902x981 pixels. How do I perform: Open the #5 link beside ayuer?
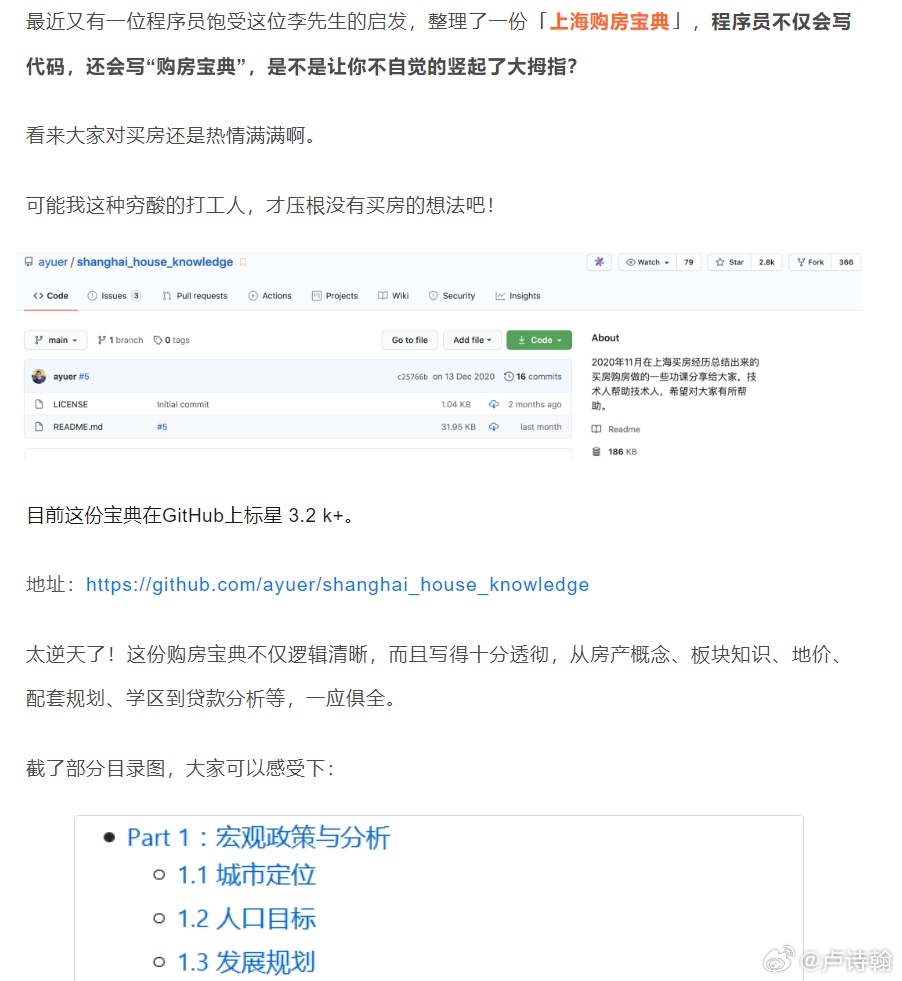click(x=84, y=377)
